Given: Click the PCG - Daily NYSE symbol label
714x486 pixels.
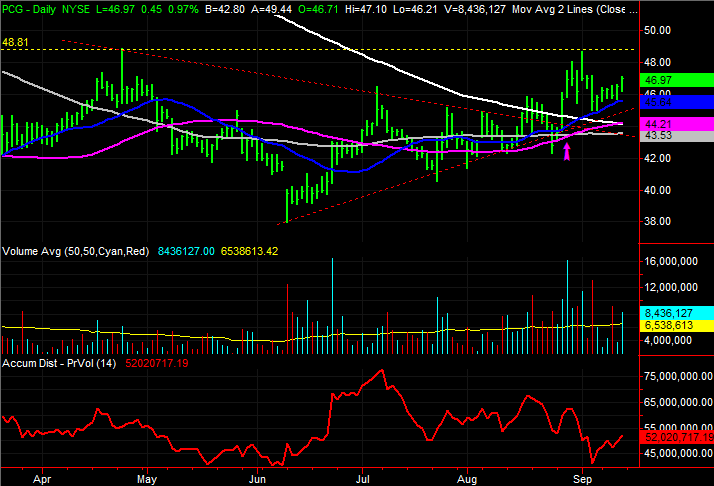Looking at the screenshot, I should (x=46, y=9).
